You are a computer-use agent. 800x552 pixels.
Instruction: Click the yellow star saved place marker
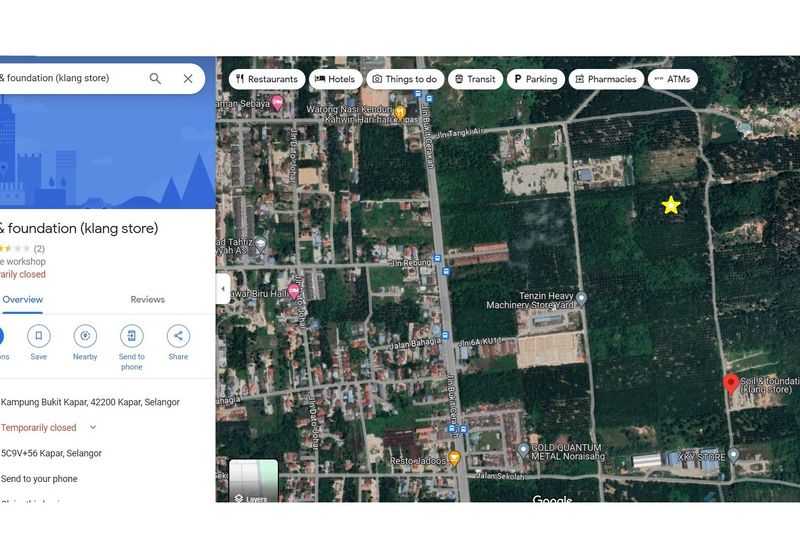click(x=671, y=205)
